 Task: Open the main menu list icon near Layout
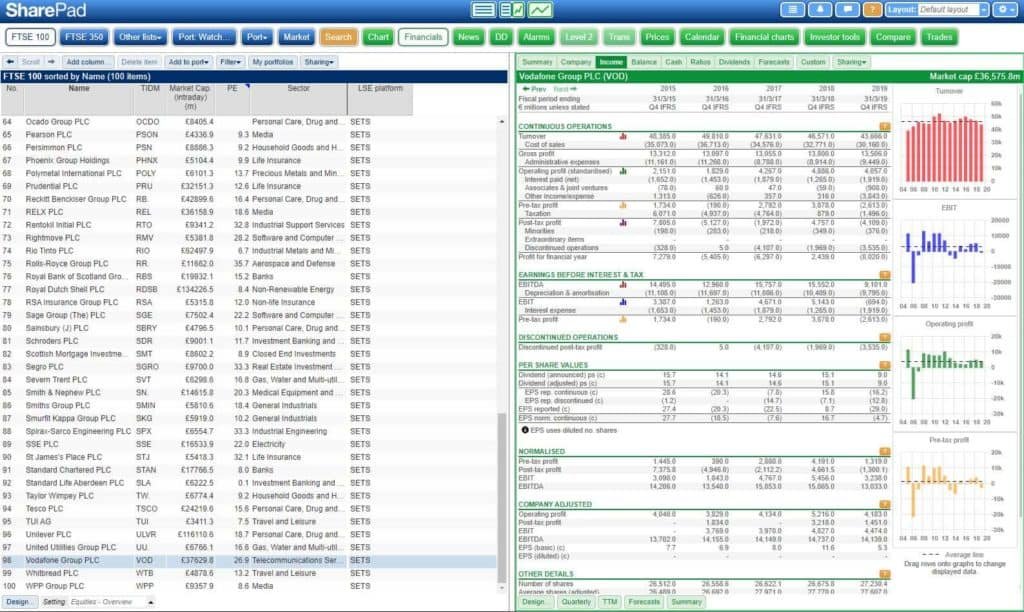[x=792, y=10]
